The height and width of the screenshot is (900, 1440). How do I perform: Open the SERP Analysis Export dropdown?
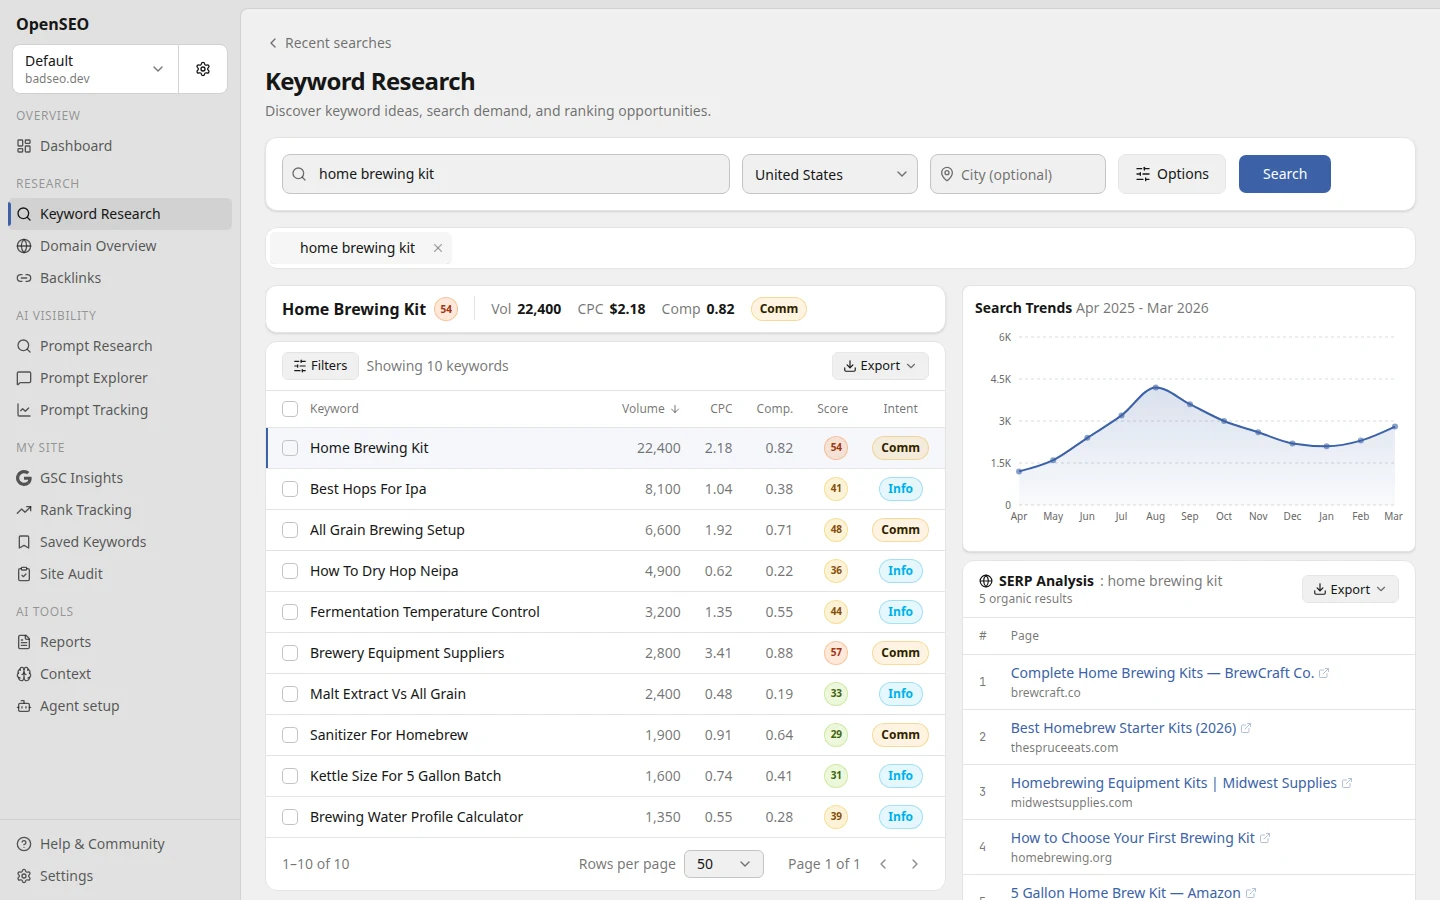1350,589
